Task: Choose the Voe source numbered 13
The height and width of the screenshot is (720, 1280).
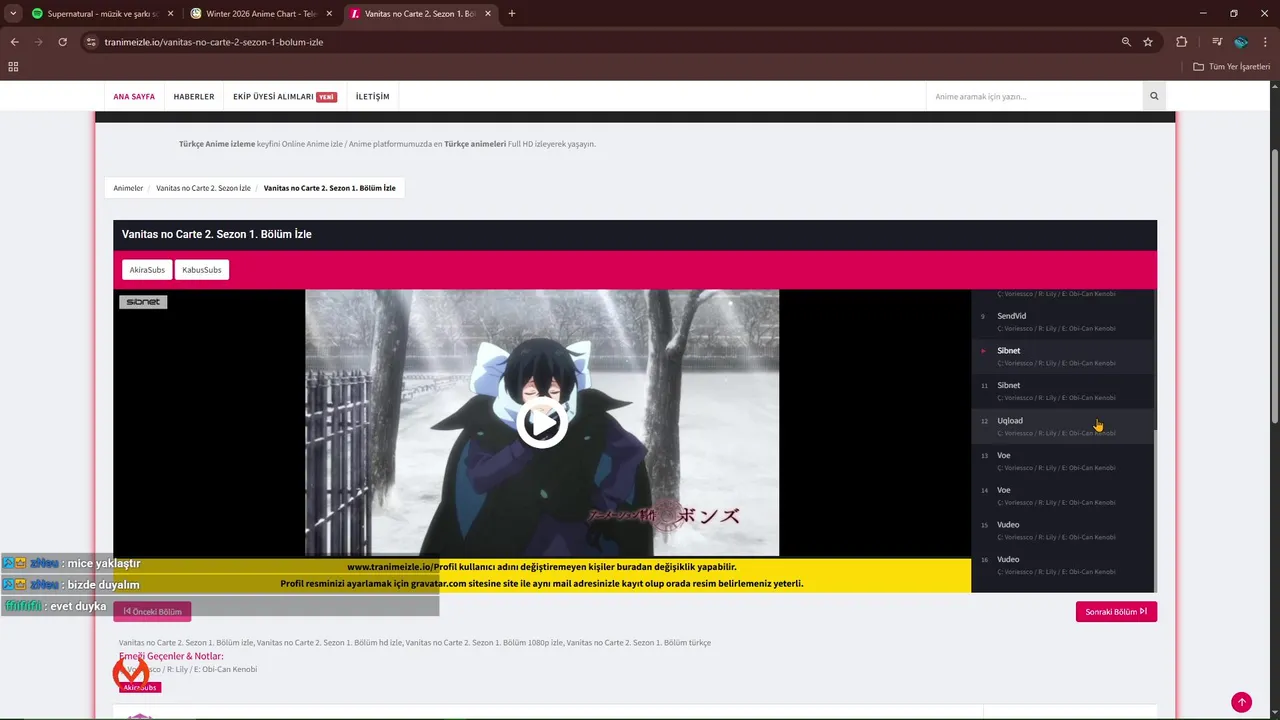Action: [1063, 461]
